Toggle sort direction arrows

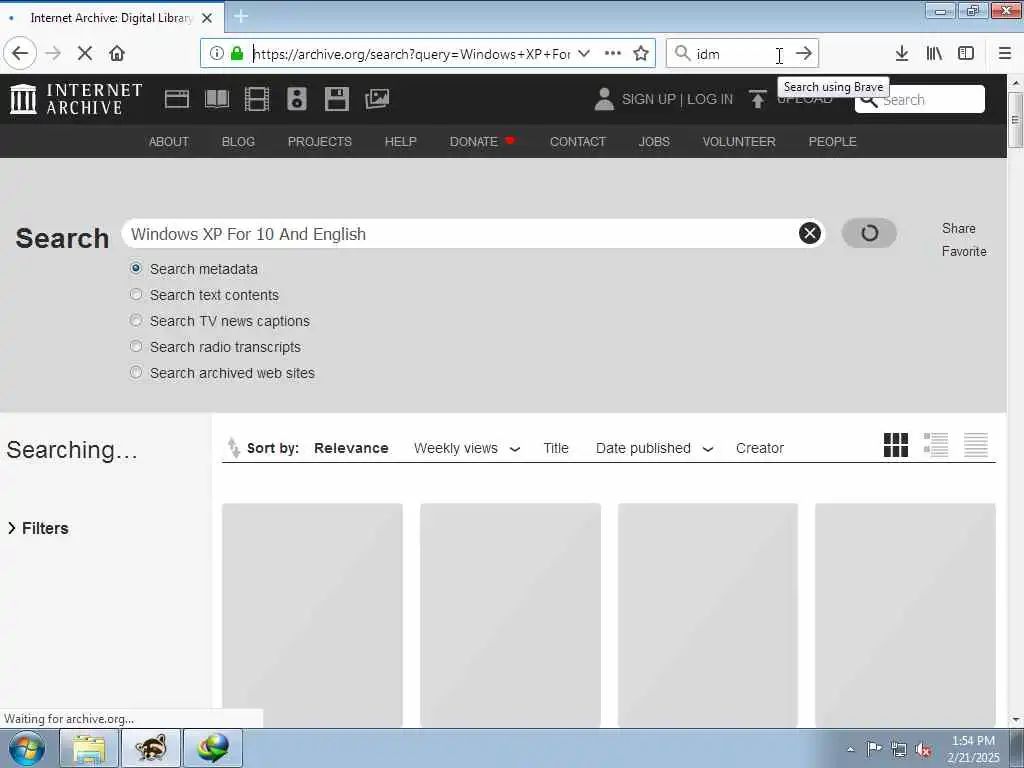point(233,448)
